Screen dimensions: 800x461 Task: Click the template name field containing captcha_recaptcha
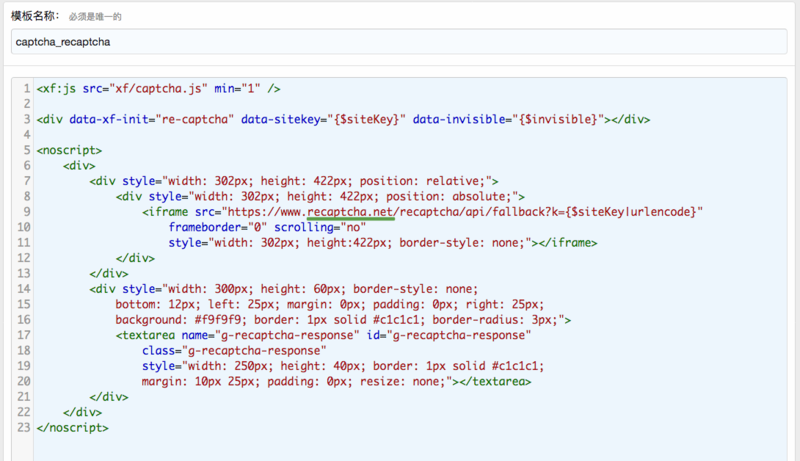pyautogui.click(x=399, y=42)
